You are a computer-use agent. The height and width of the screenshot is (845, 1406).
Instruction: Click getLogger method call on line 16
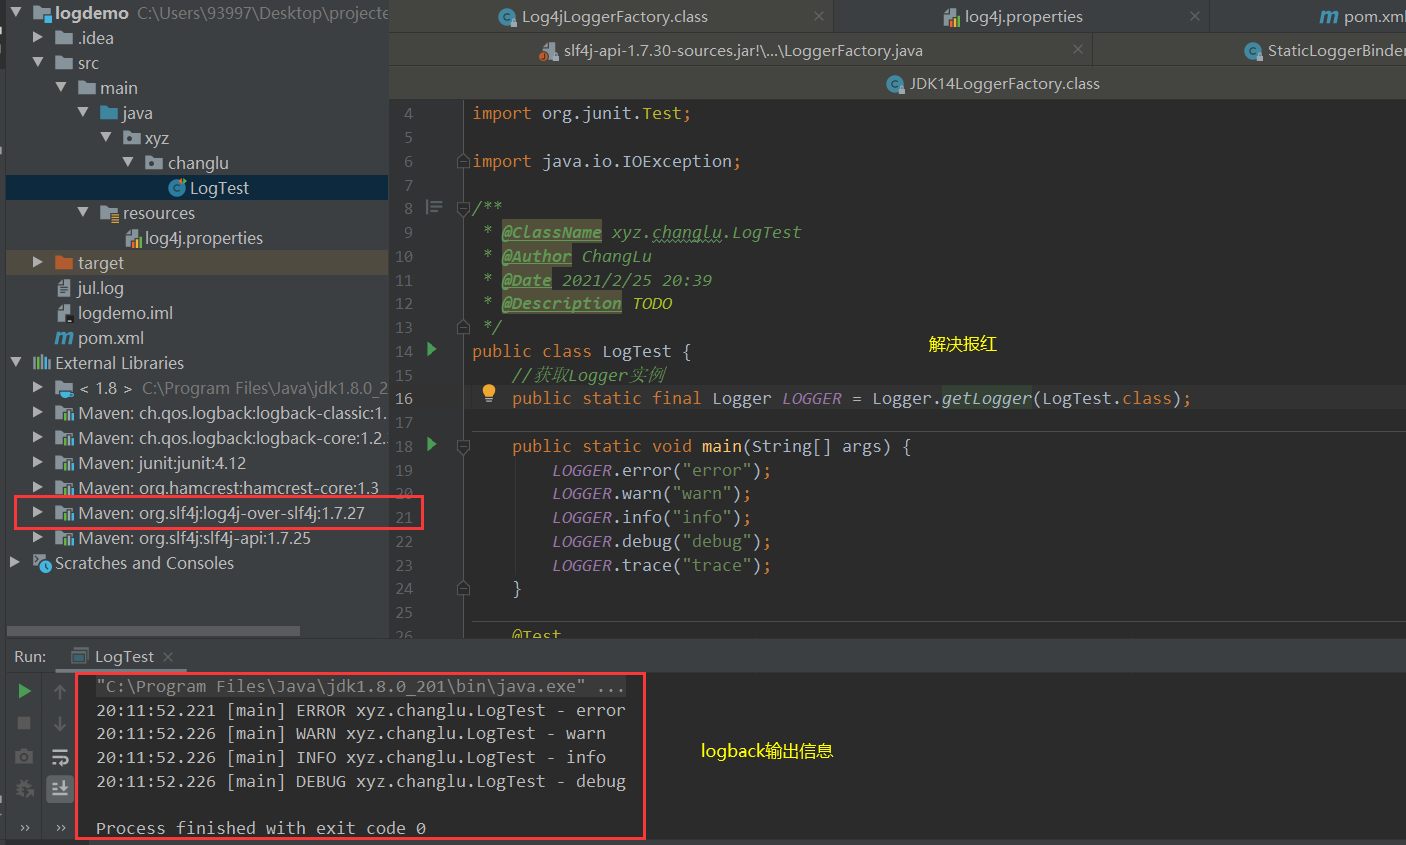[986, 398]
